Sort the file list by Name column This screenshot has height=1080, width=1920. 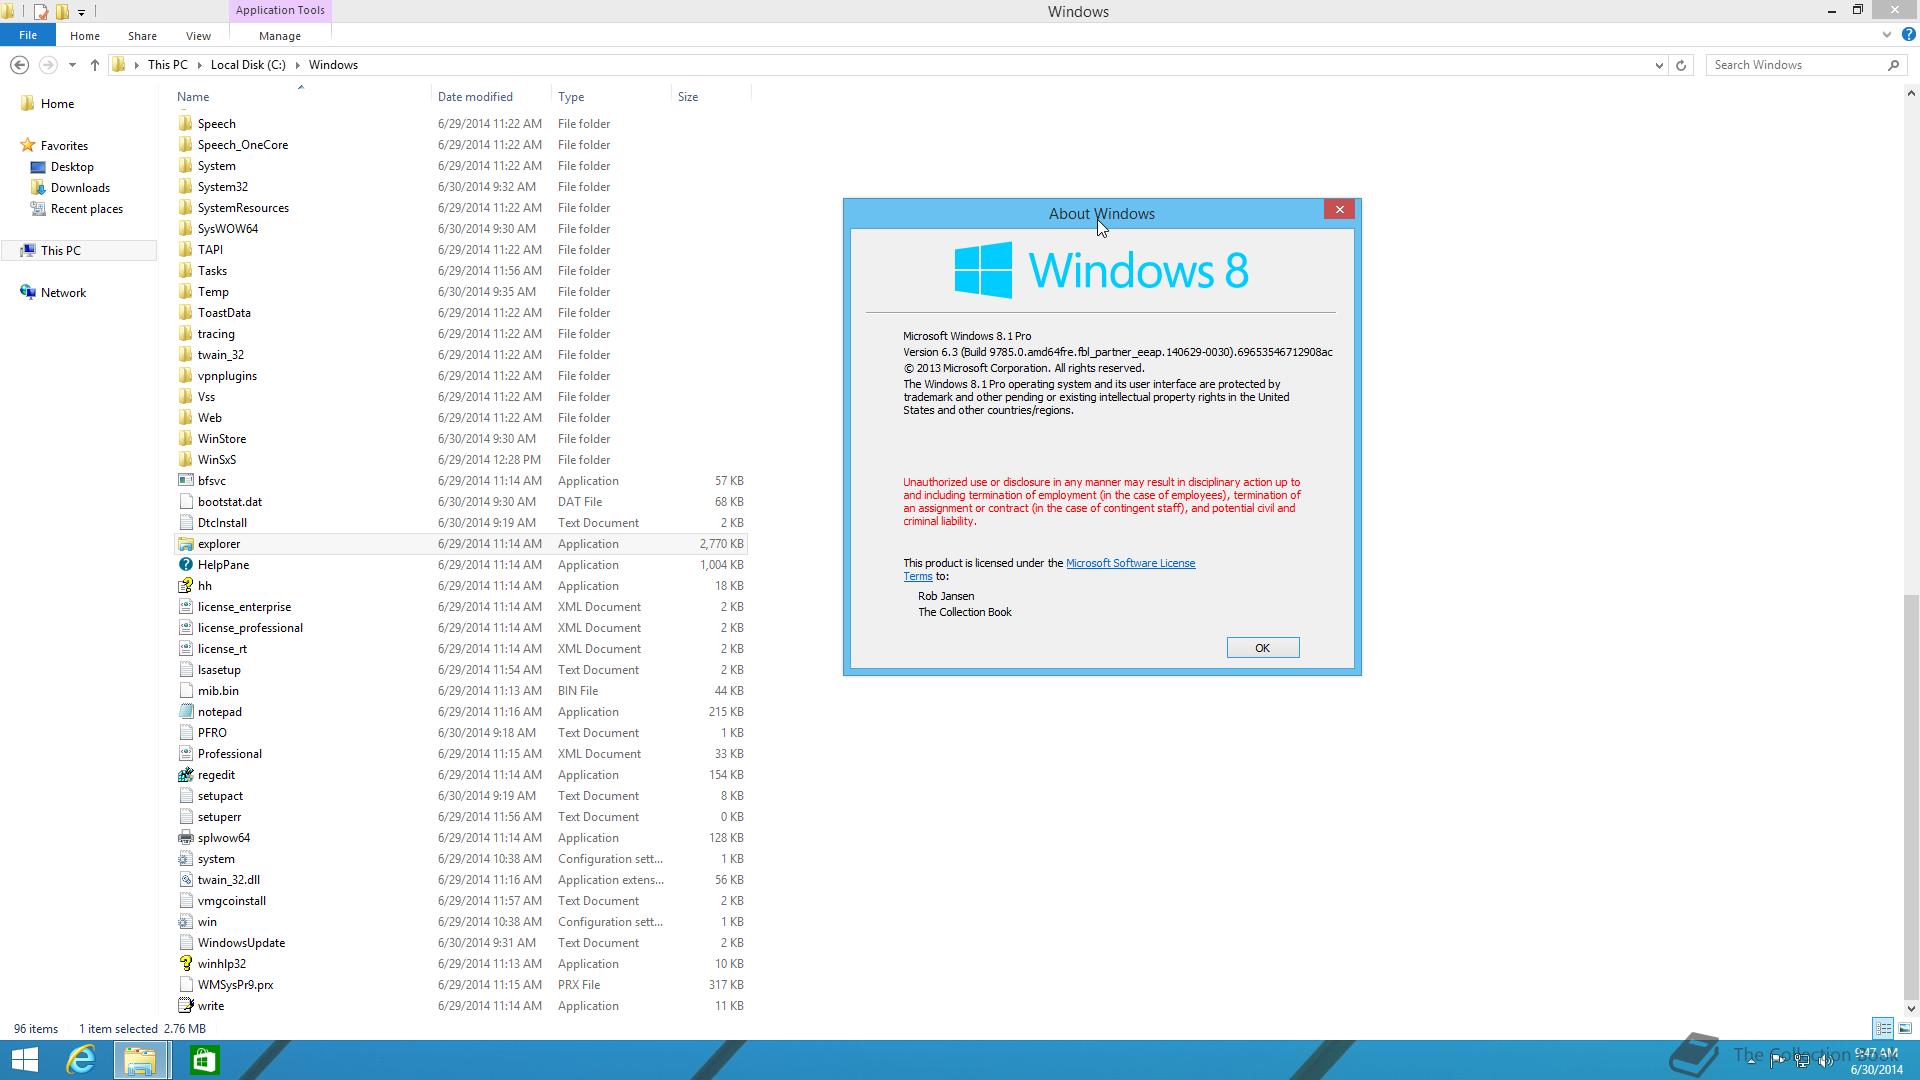193,97
